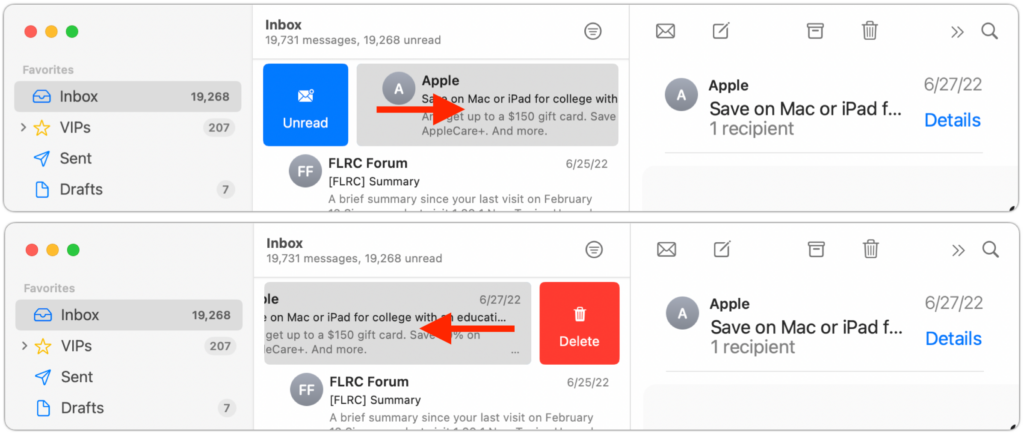Select Drafts mailbox in bottom window sidebar
The image size is (1024, 434).
tap(82, 407)
